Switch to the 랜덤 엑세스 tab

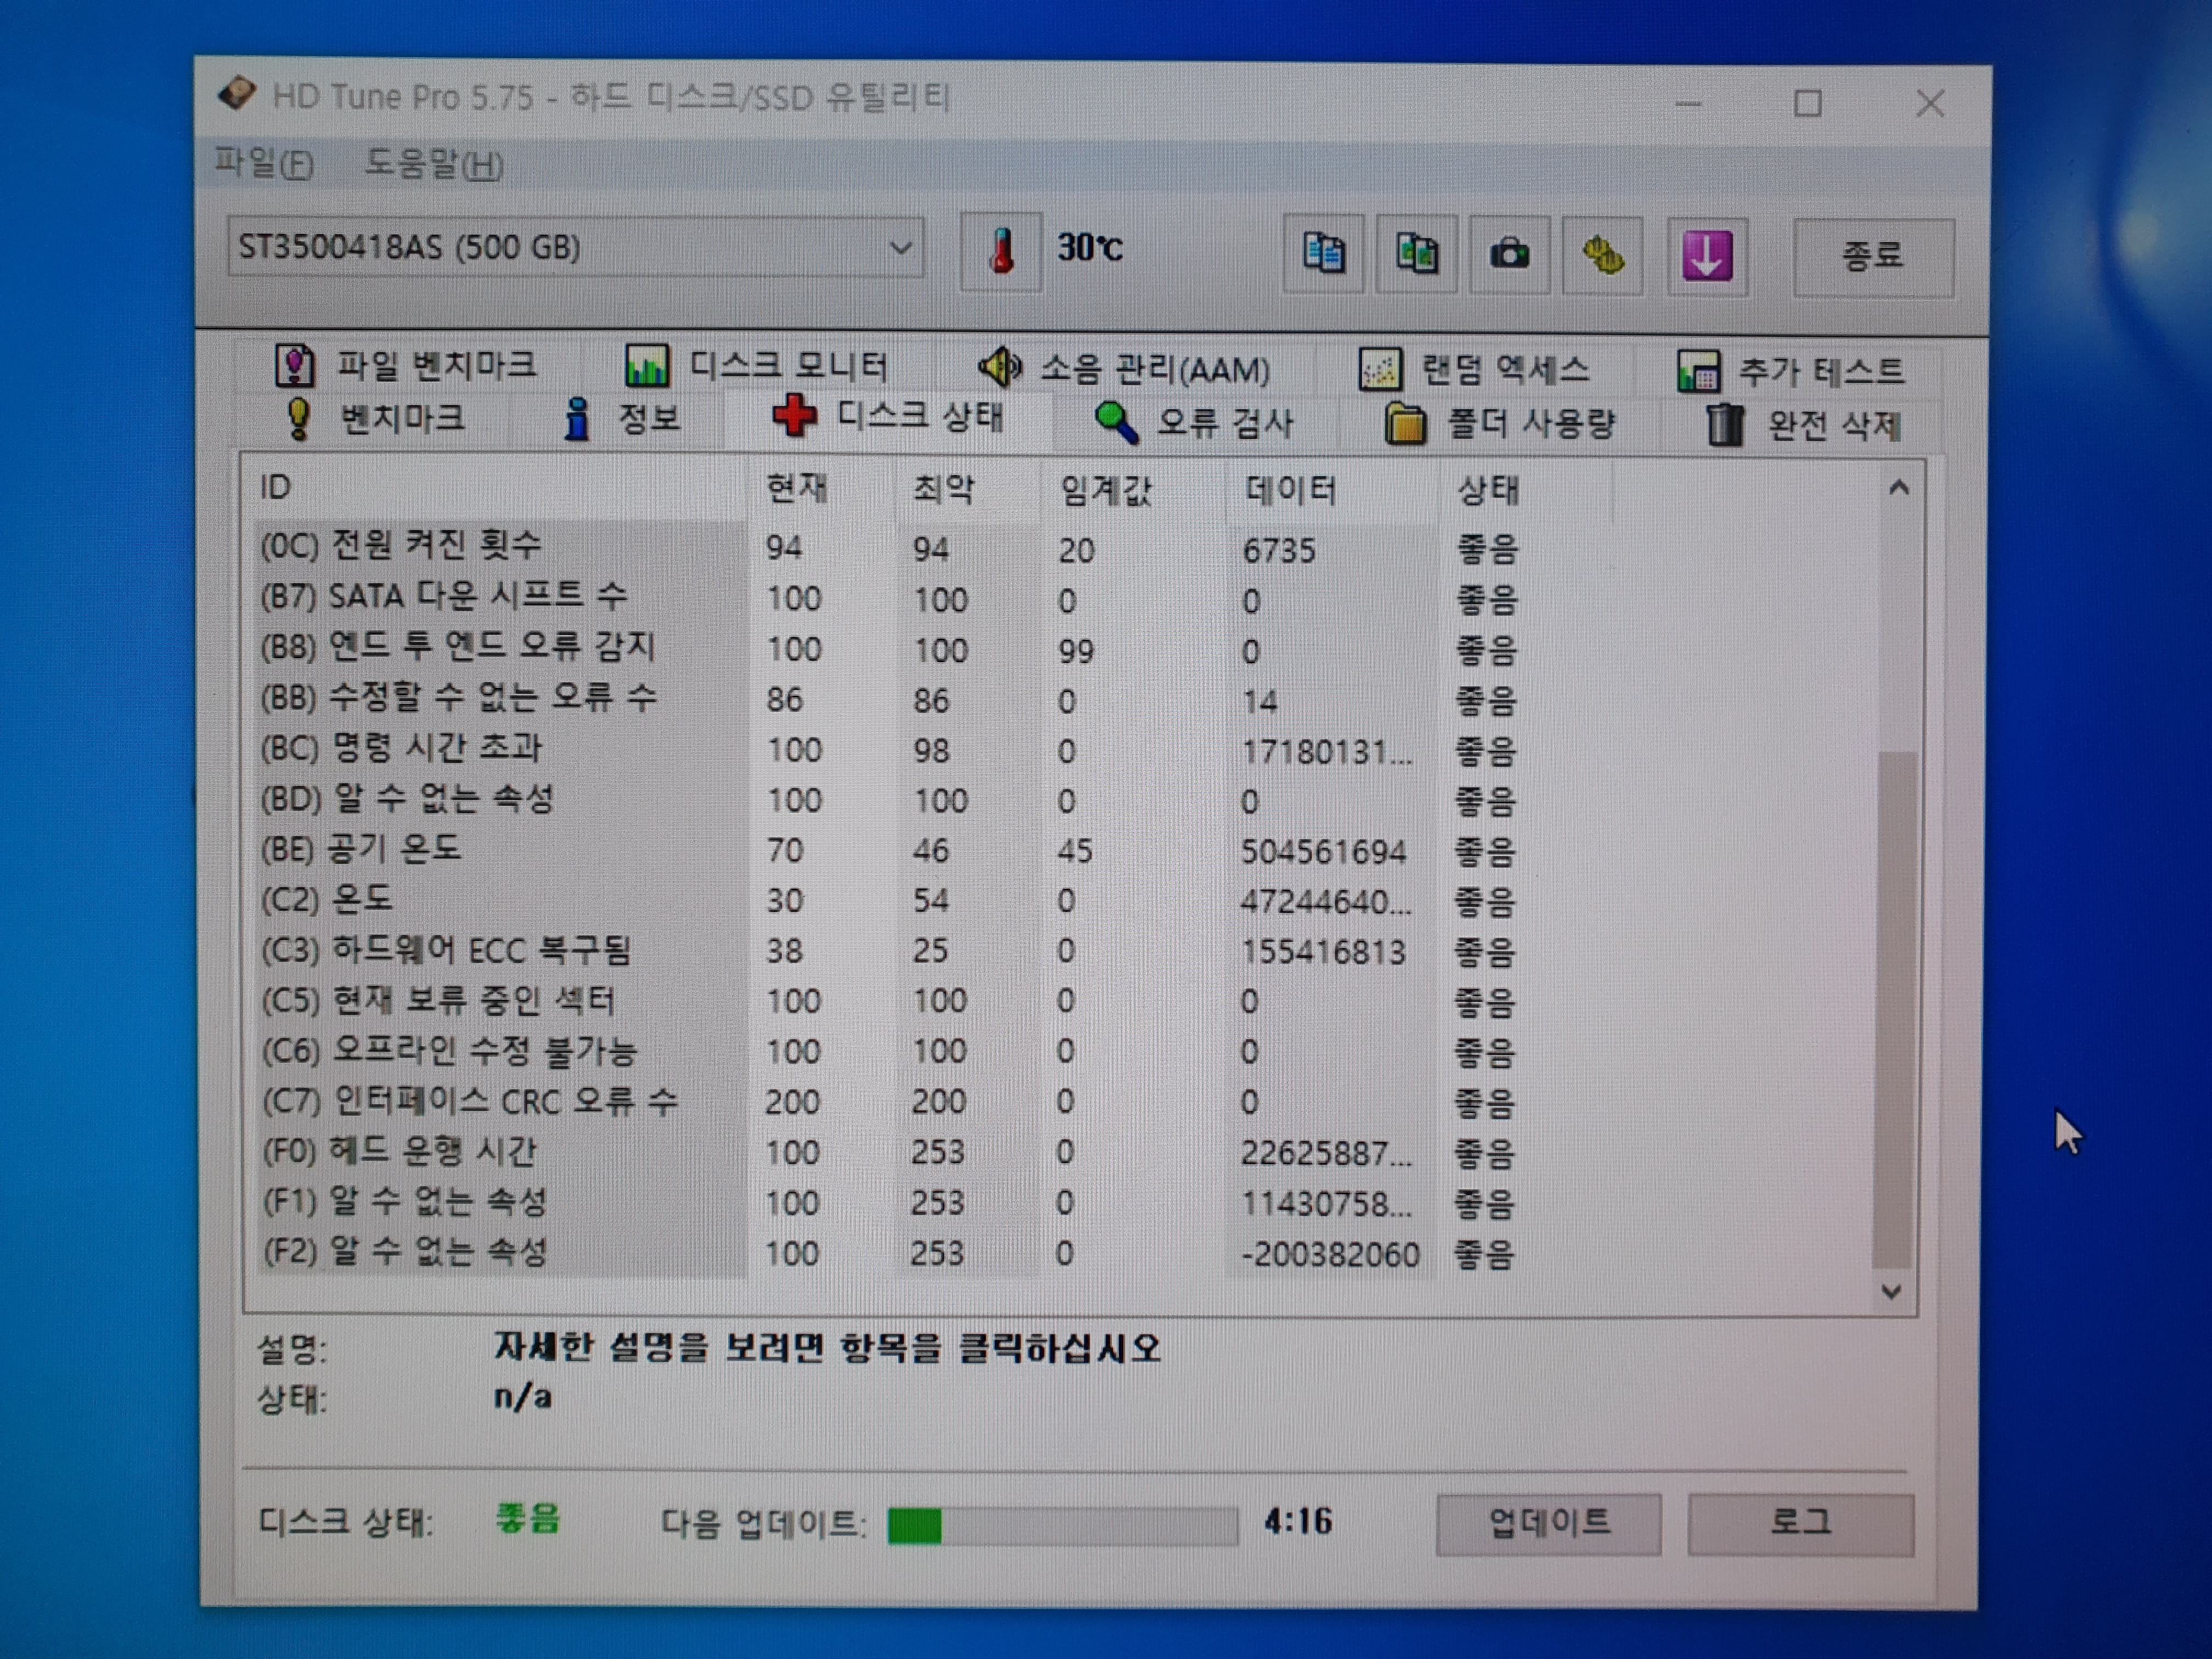tap(1475, 371)
